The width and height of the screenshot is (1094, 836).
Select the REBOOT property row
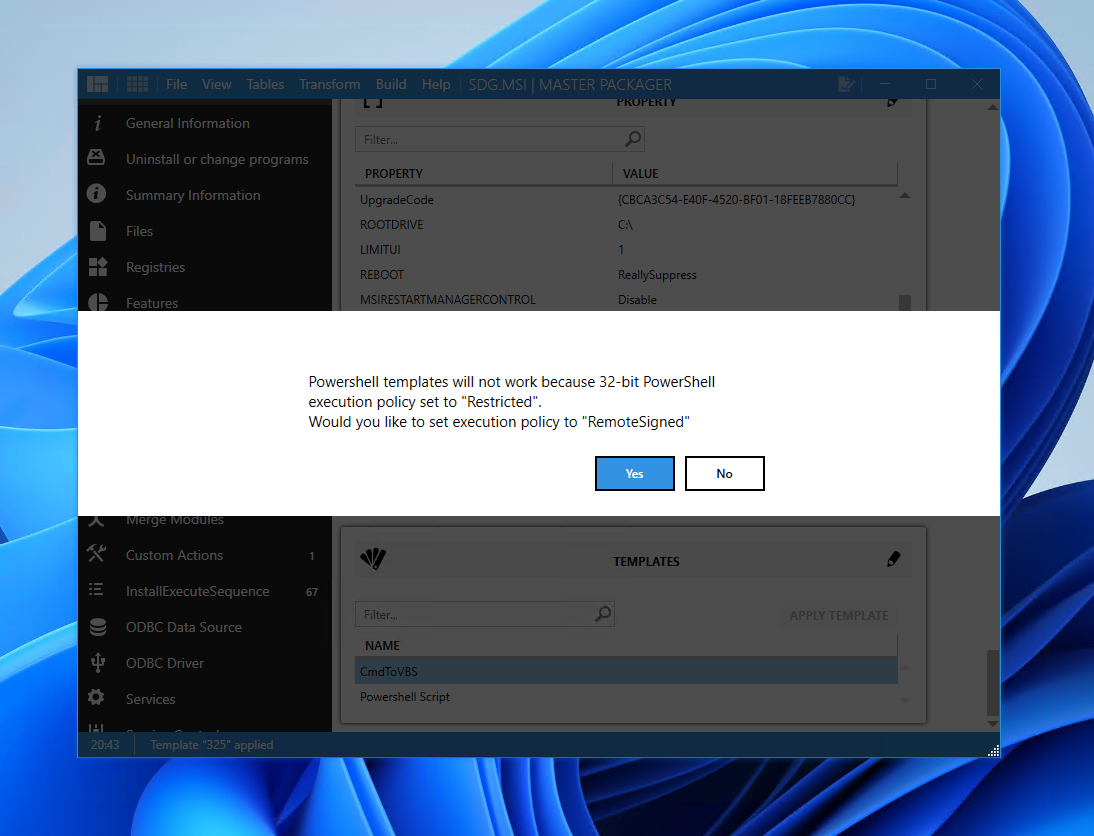coord(626,275)
